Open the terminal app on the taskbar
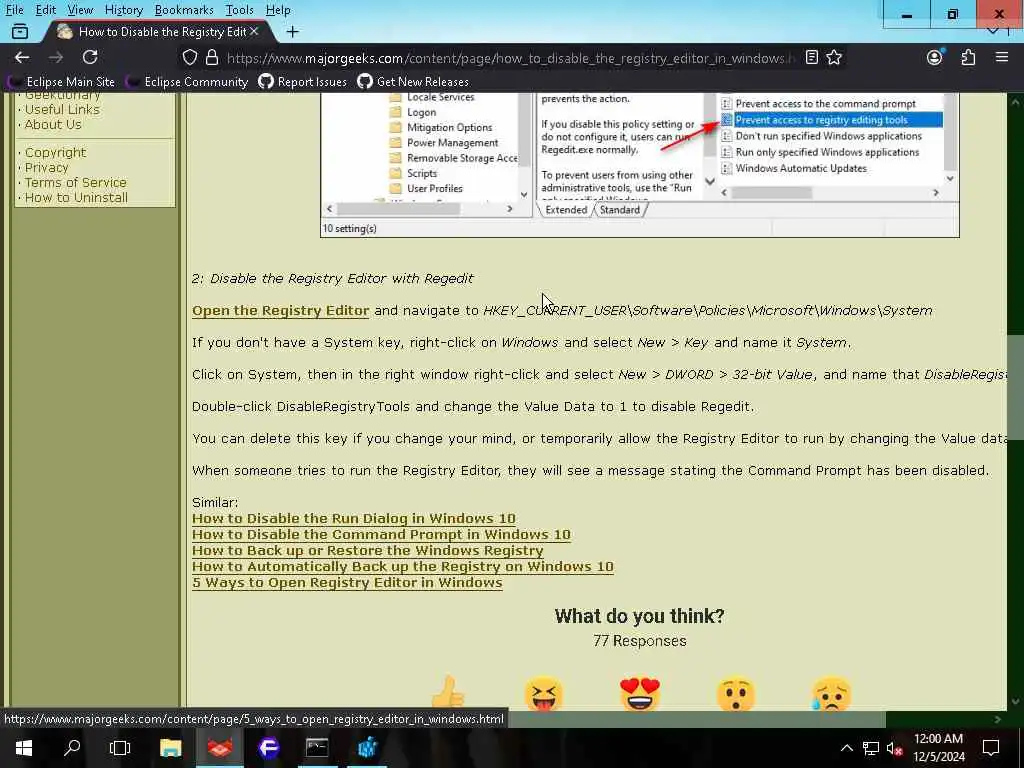Image resolution: width=1024 pixels, height=768 pixels. click(x=317, y=748)
